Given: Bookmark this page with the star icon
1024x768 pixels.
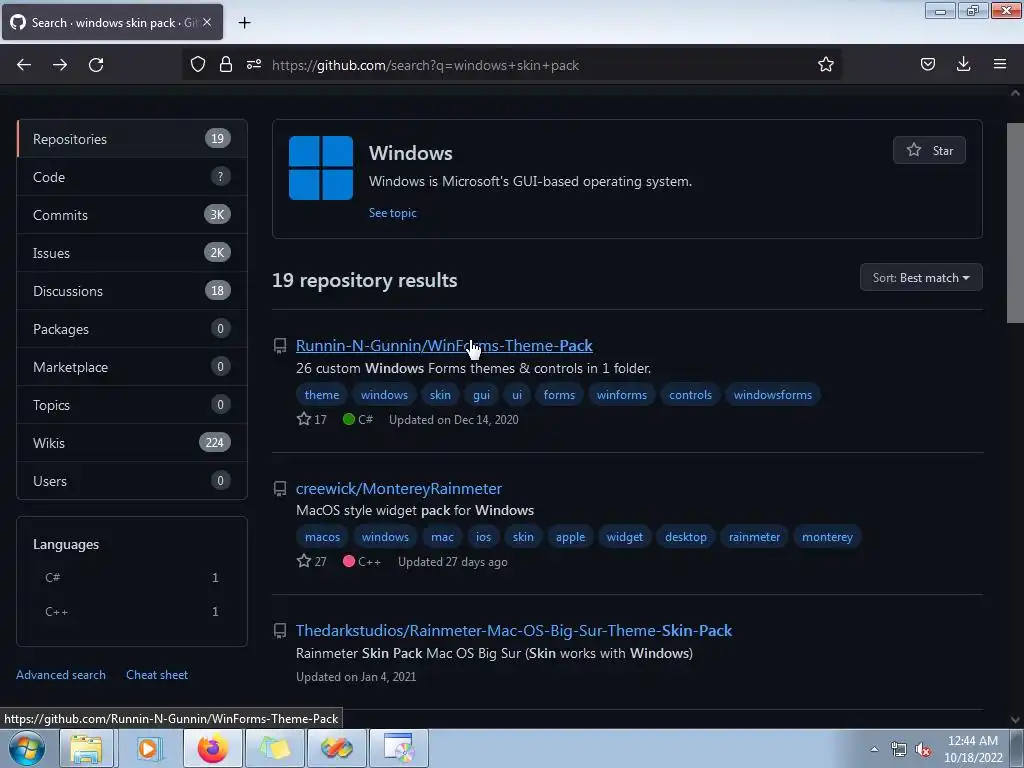Looking at the screenshot, I should [x=825, y=64].
